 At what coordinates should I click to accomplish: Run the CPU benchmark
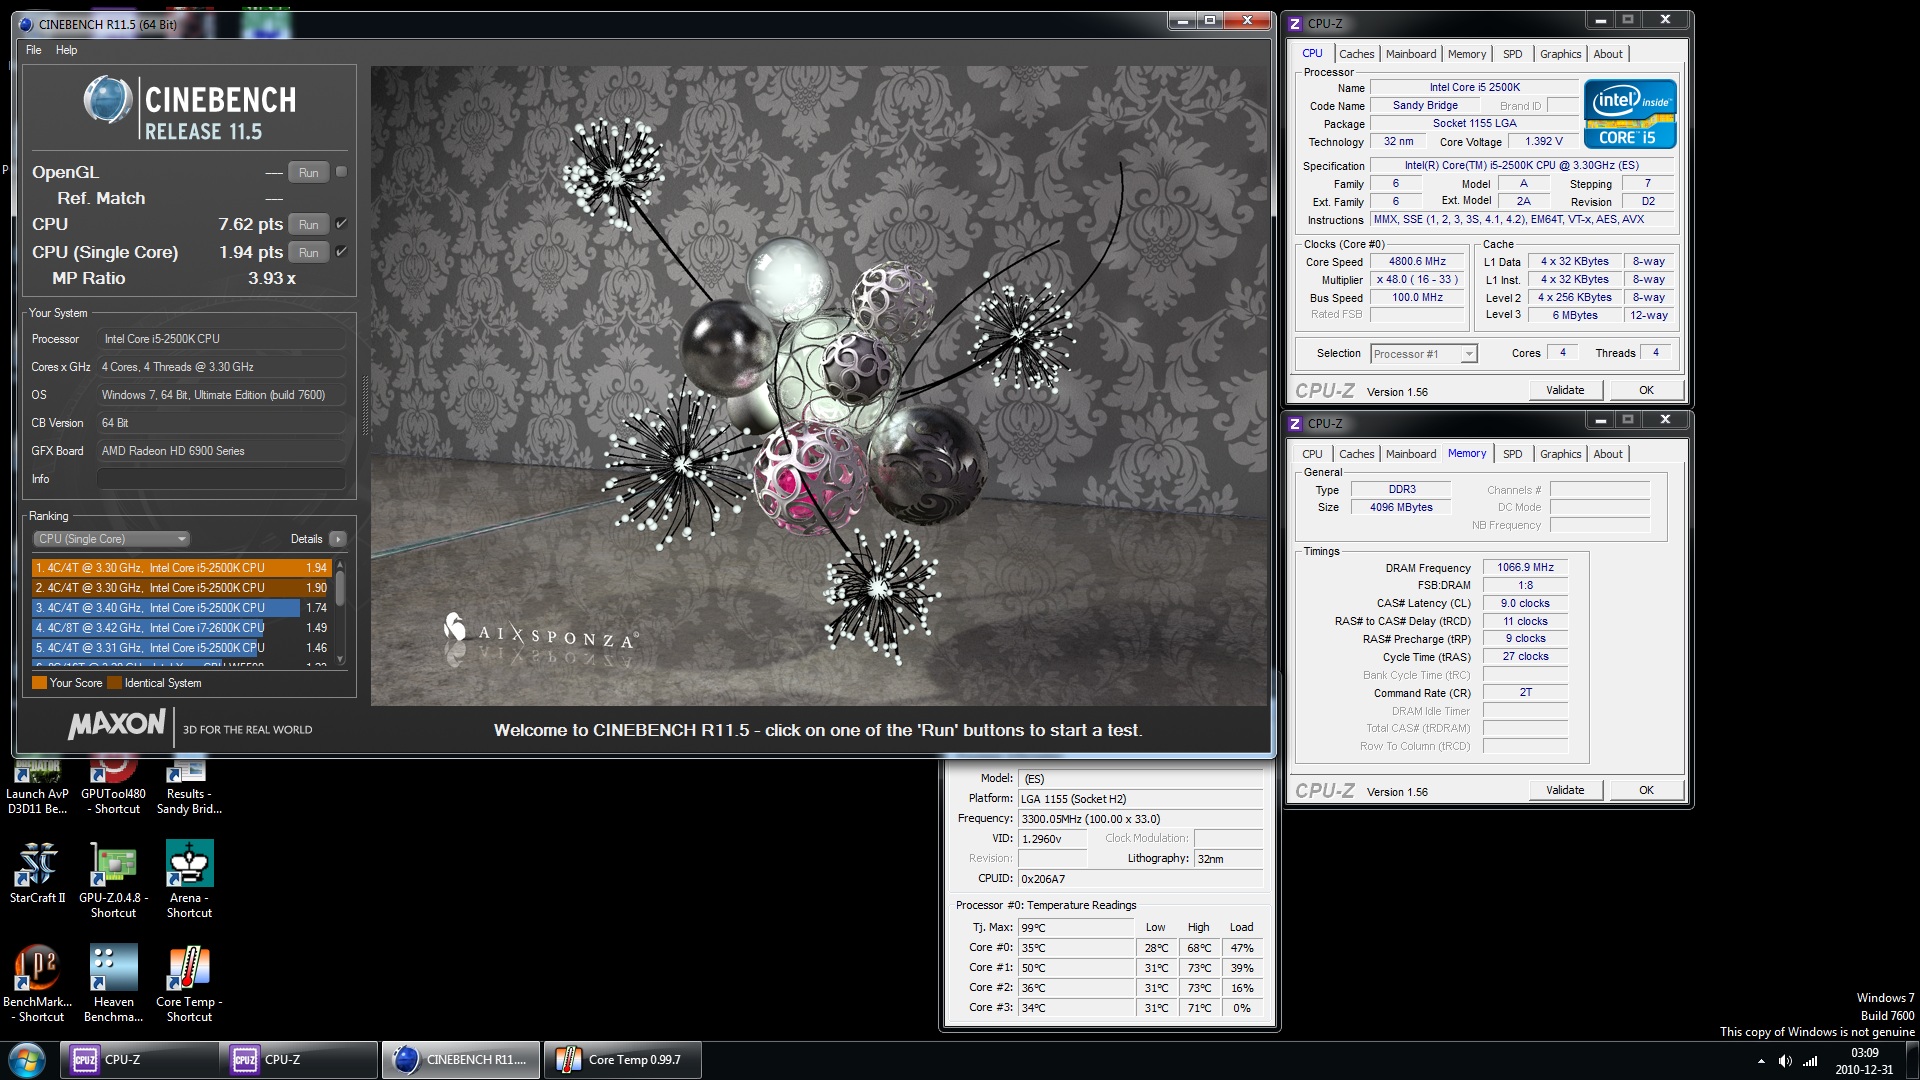tap(308, 224)
